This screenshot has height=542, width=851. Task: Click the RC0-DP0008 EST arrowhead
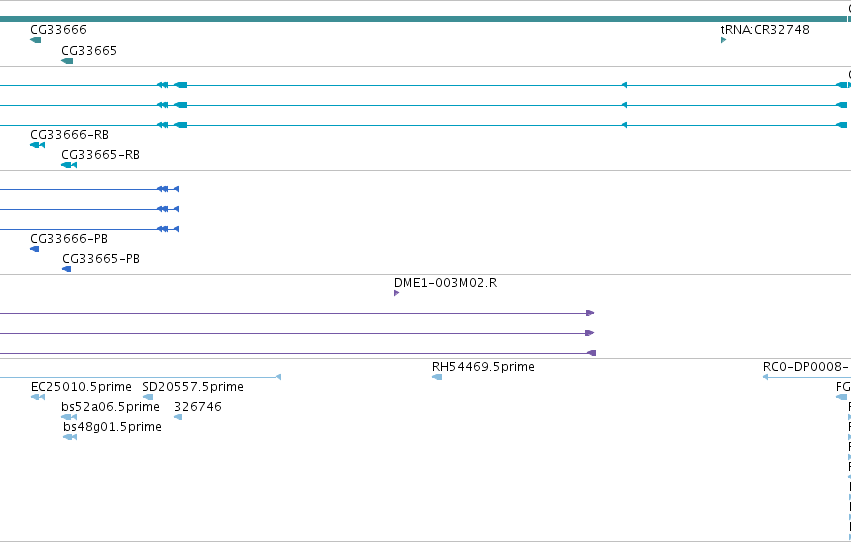[x=765, y=377]
